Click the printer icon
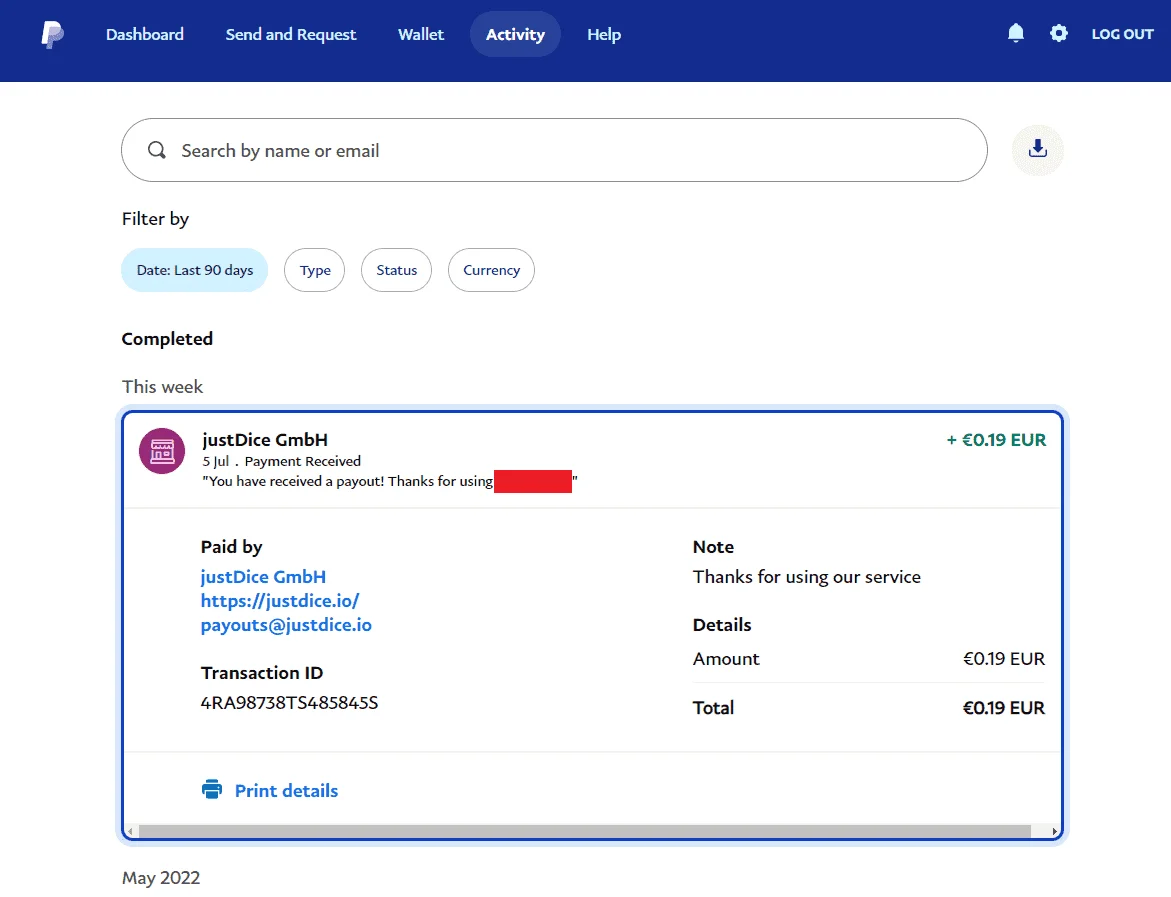The height and width of the screenshot is (897, 1171). [x=212, y=789]
